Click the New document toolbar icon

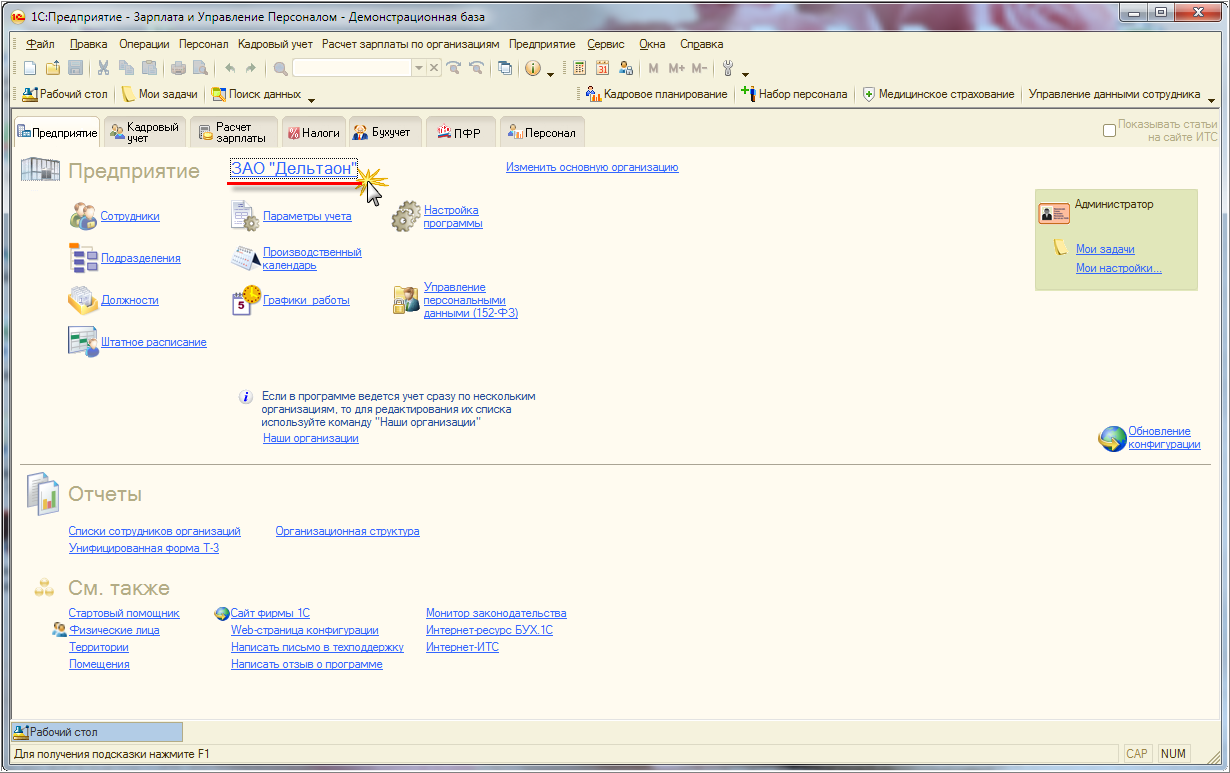[30, 68]
